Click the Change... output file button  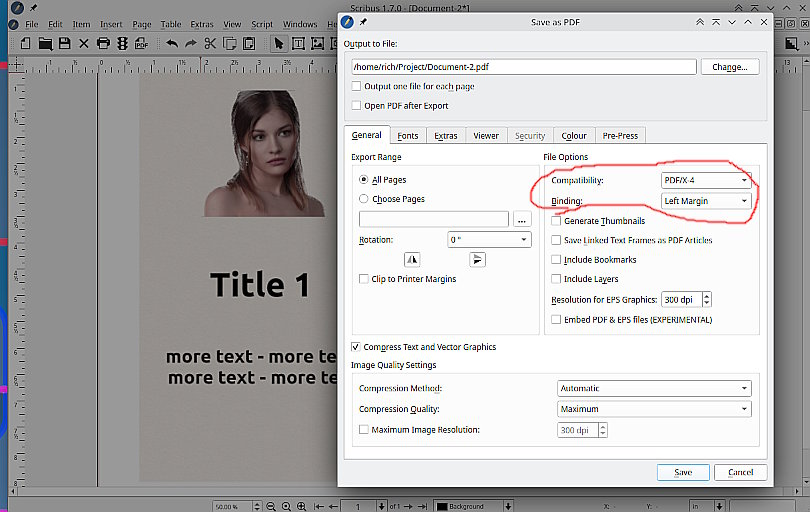pyautogui.click(x=729, y=67)
